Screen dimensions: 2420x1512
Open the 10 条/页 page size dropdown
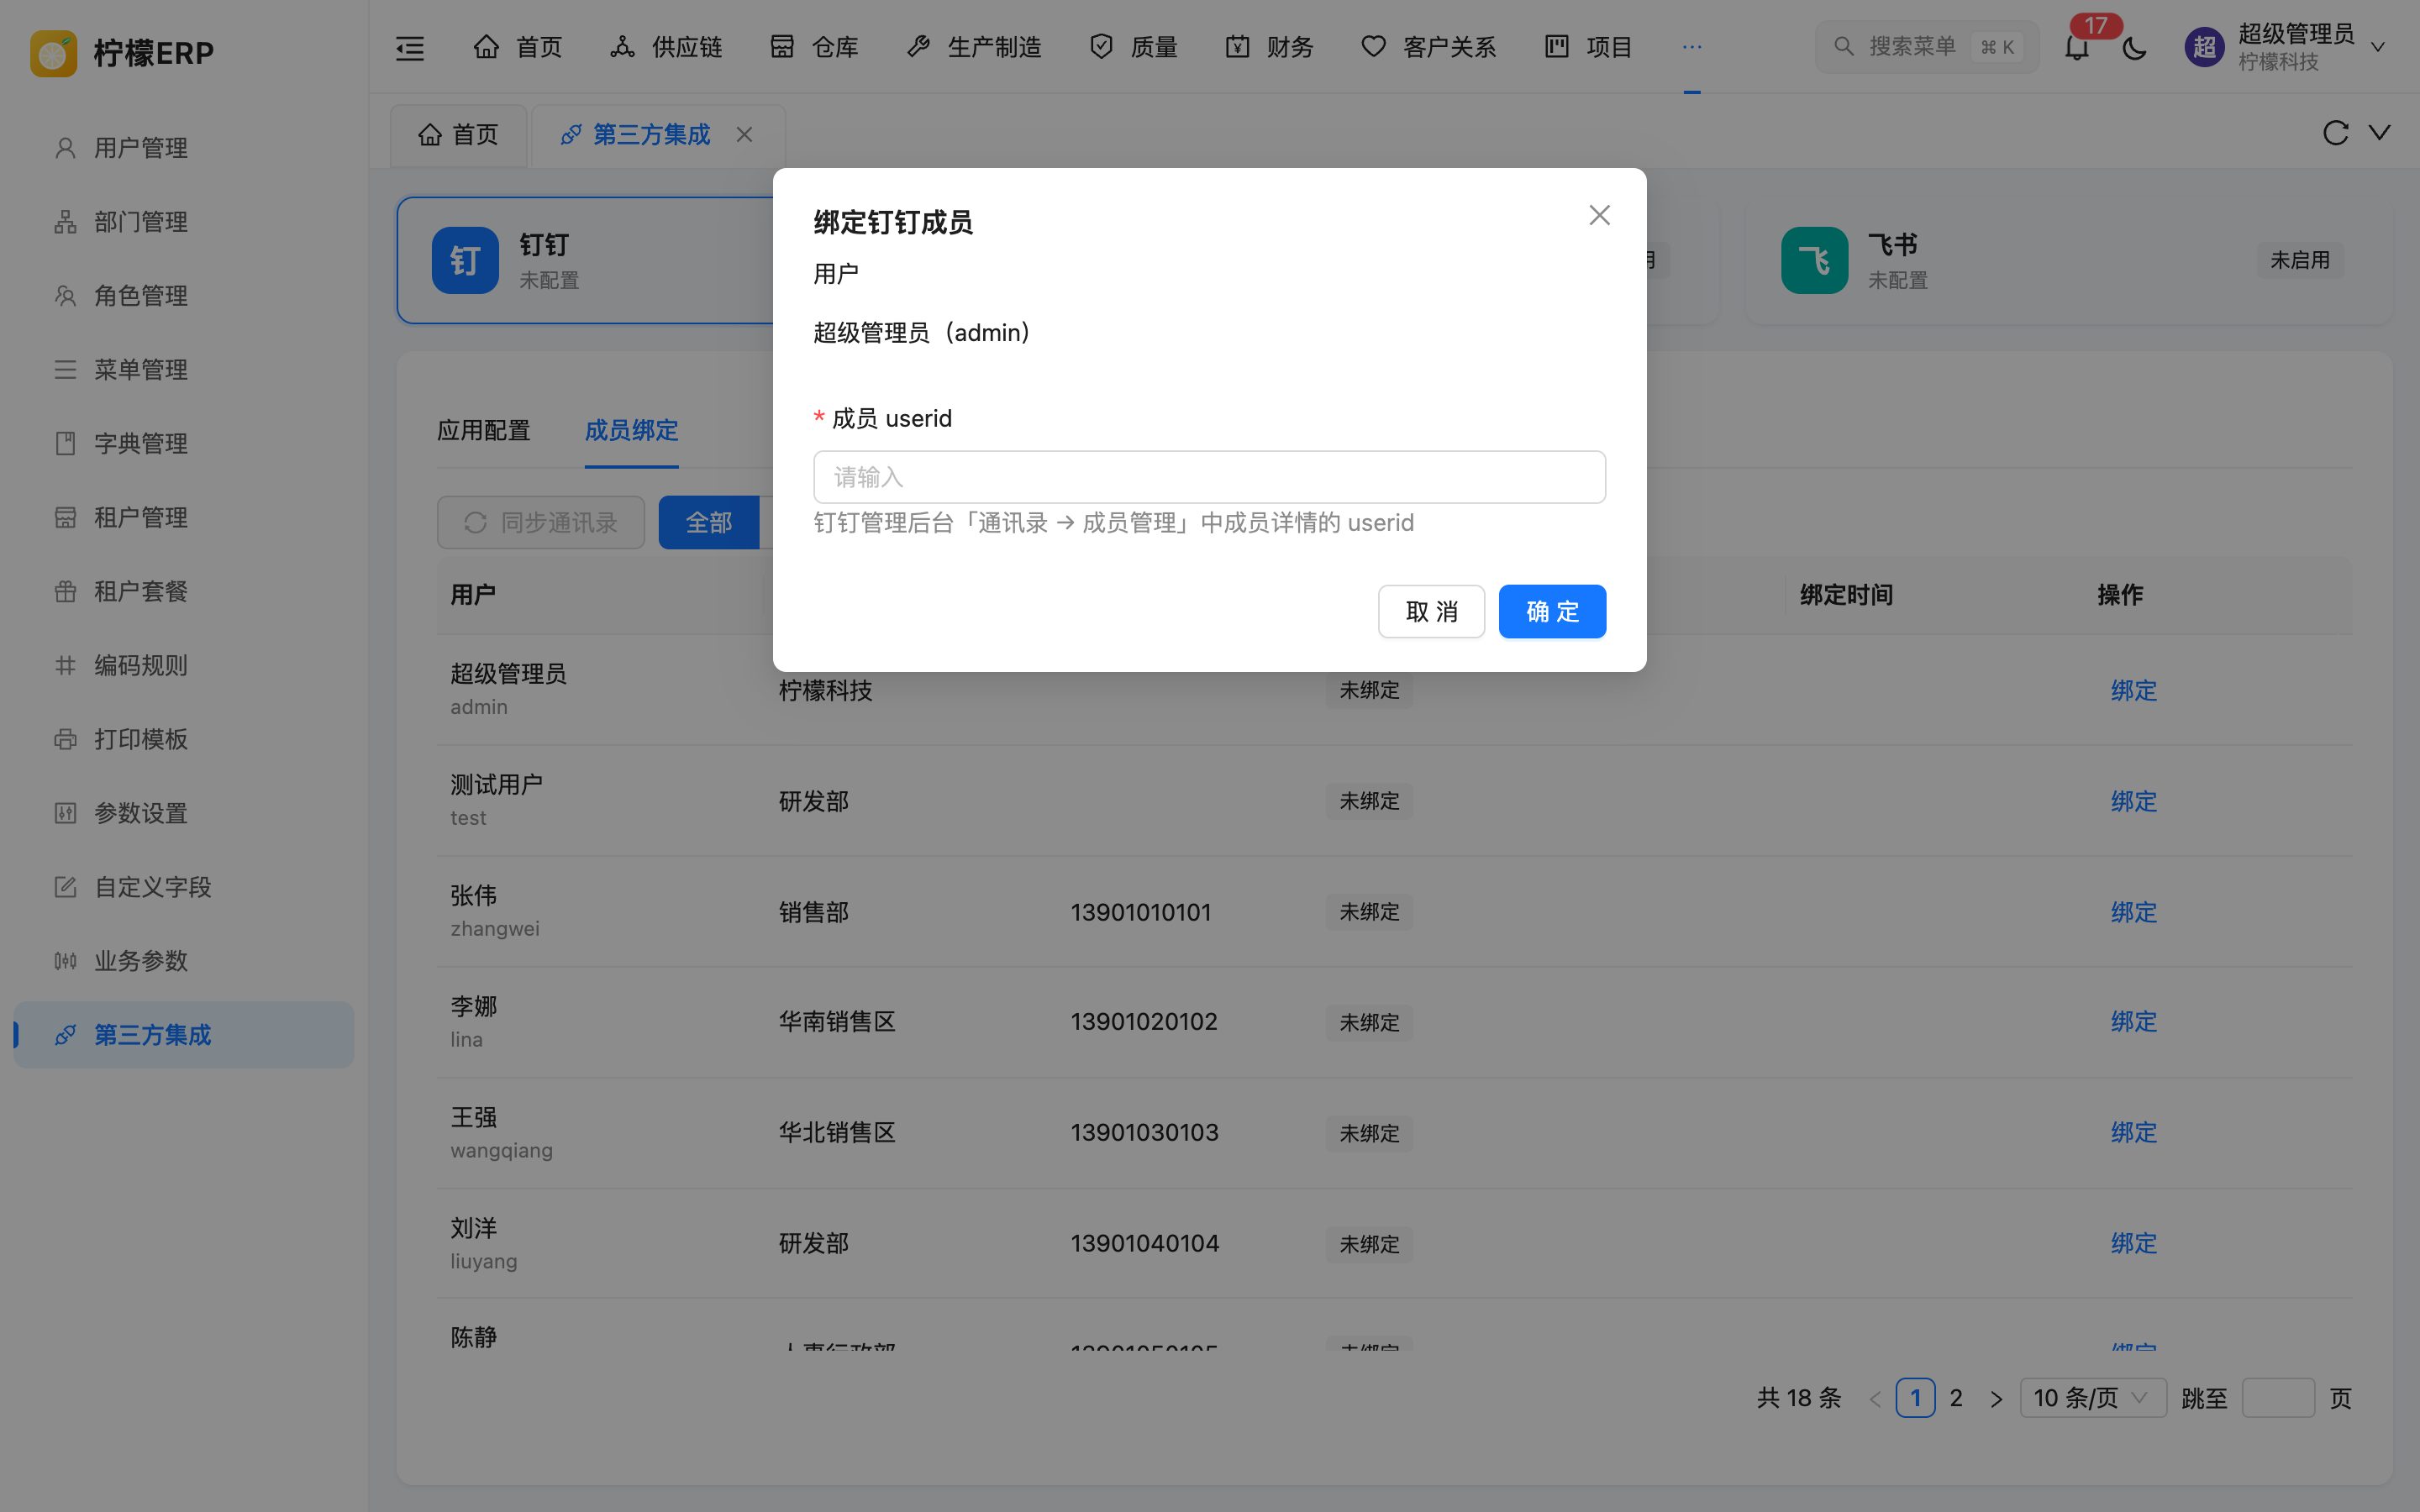[x=2093, y=1398]
